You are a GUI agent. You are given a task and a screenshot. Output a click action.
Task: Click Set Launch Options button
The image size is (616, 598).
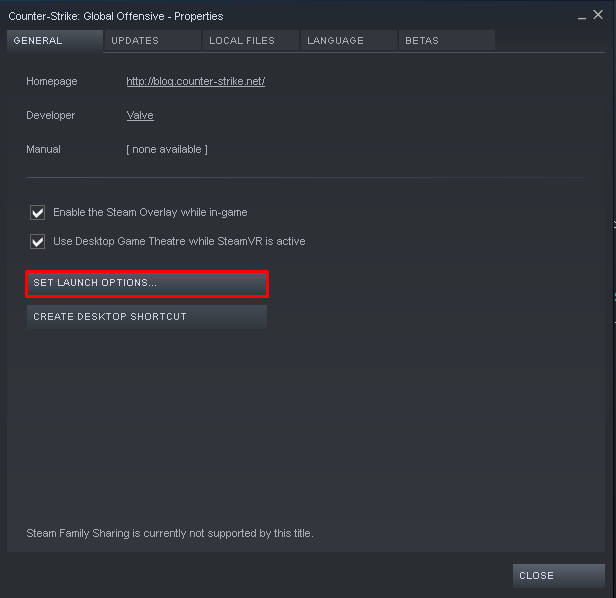[147, 284]
